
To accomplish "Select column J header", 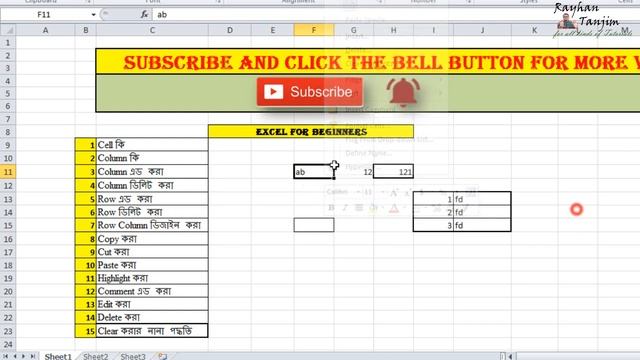I will click(x=482, y=30).
